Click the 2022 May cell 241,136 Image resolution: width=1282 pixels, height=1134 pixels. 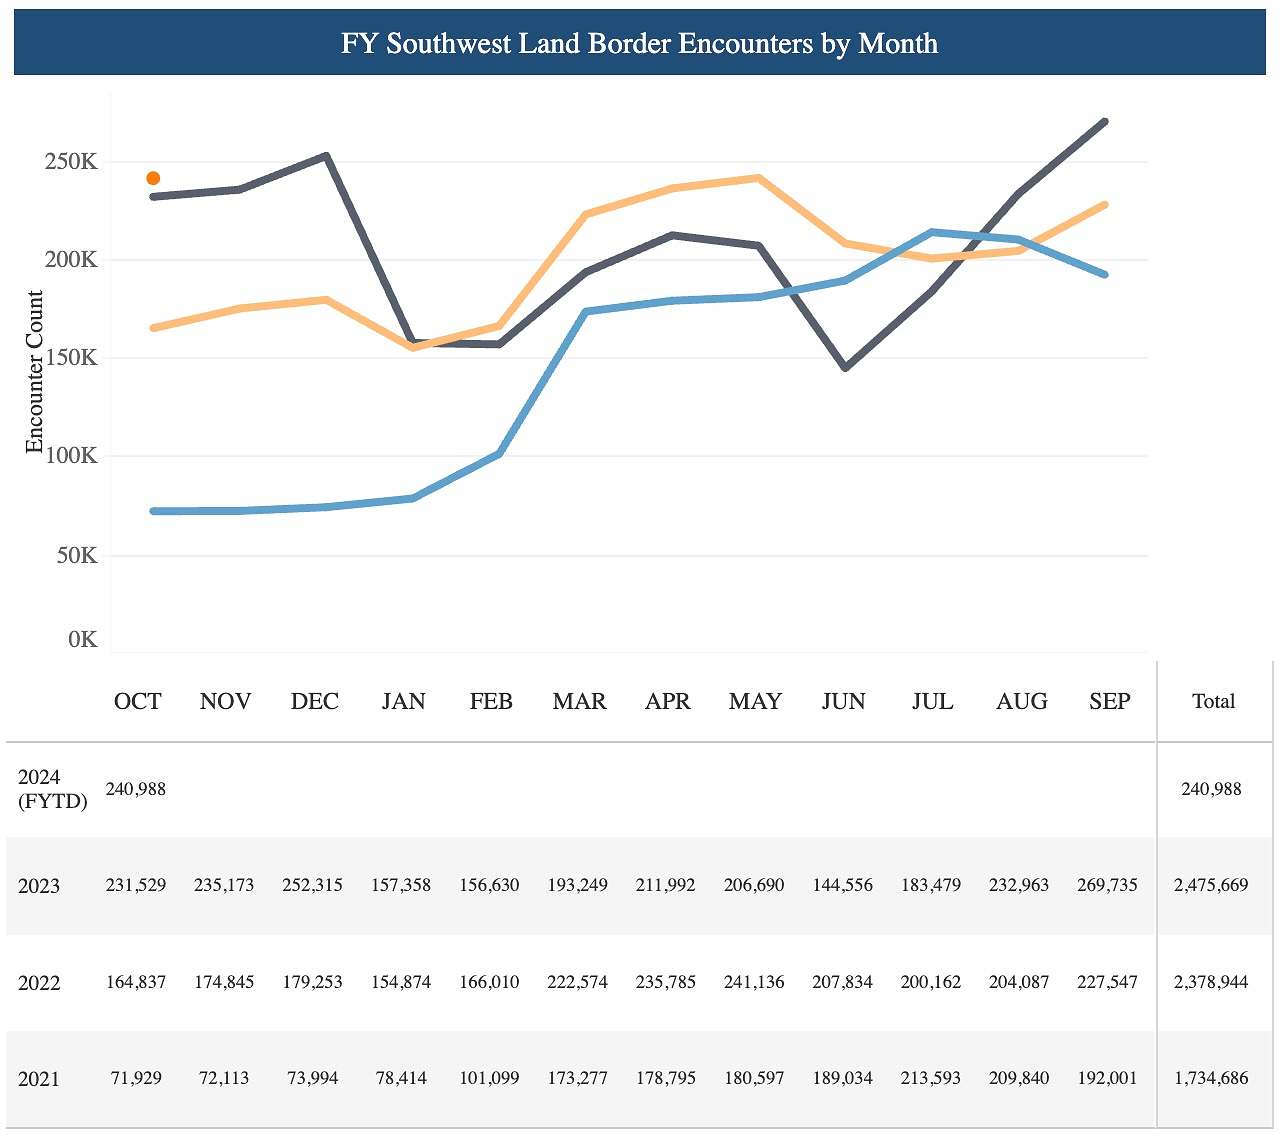755,982
